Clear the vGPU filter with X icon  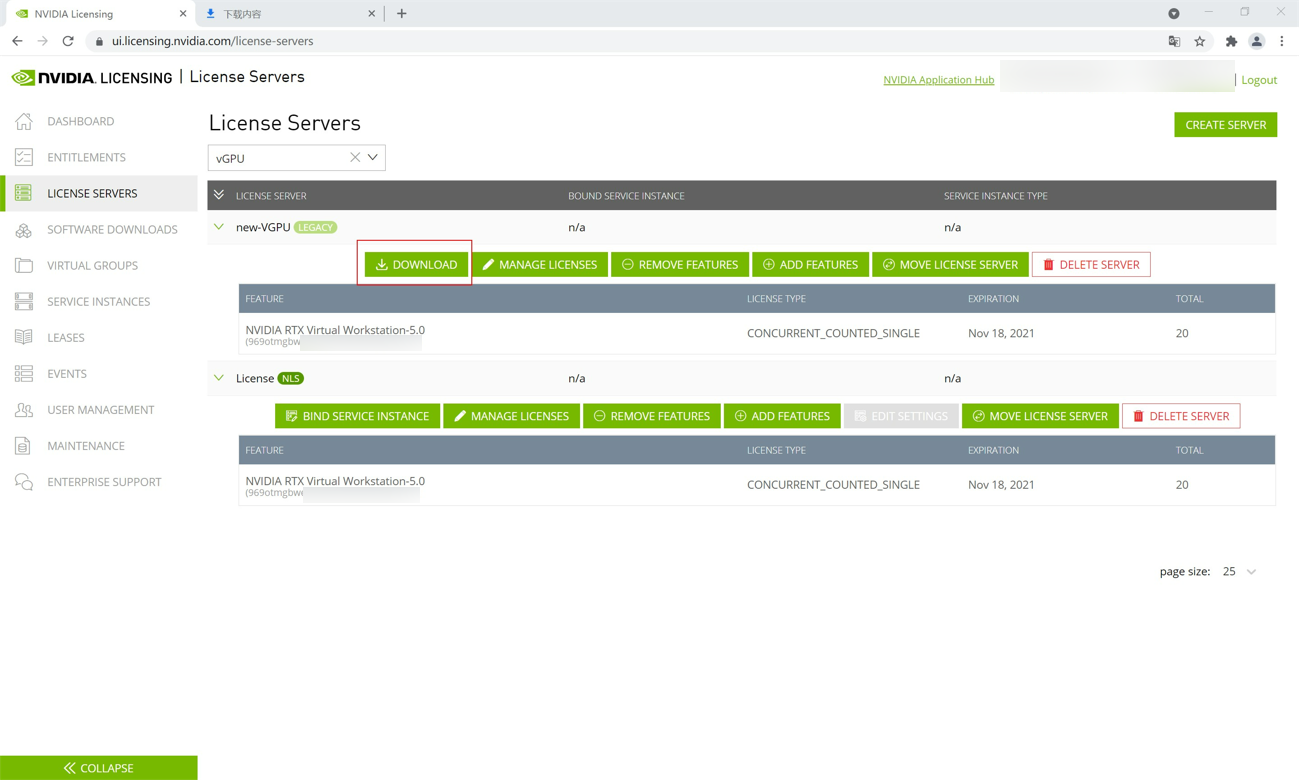point(355,157)
